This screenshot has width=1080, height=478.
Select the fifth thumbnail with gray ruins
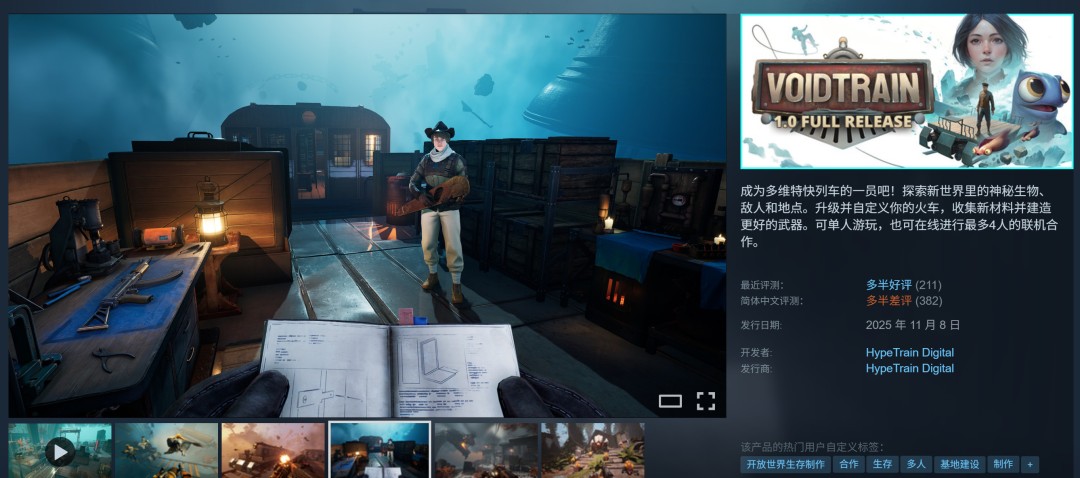pyautogui.click(x=486, y=451)
